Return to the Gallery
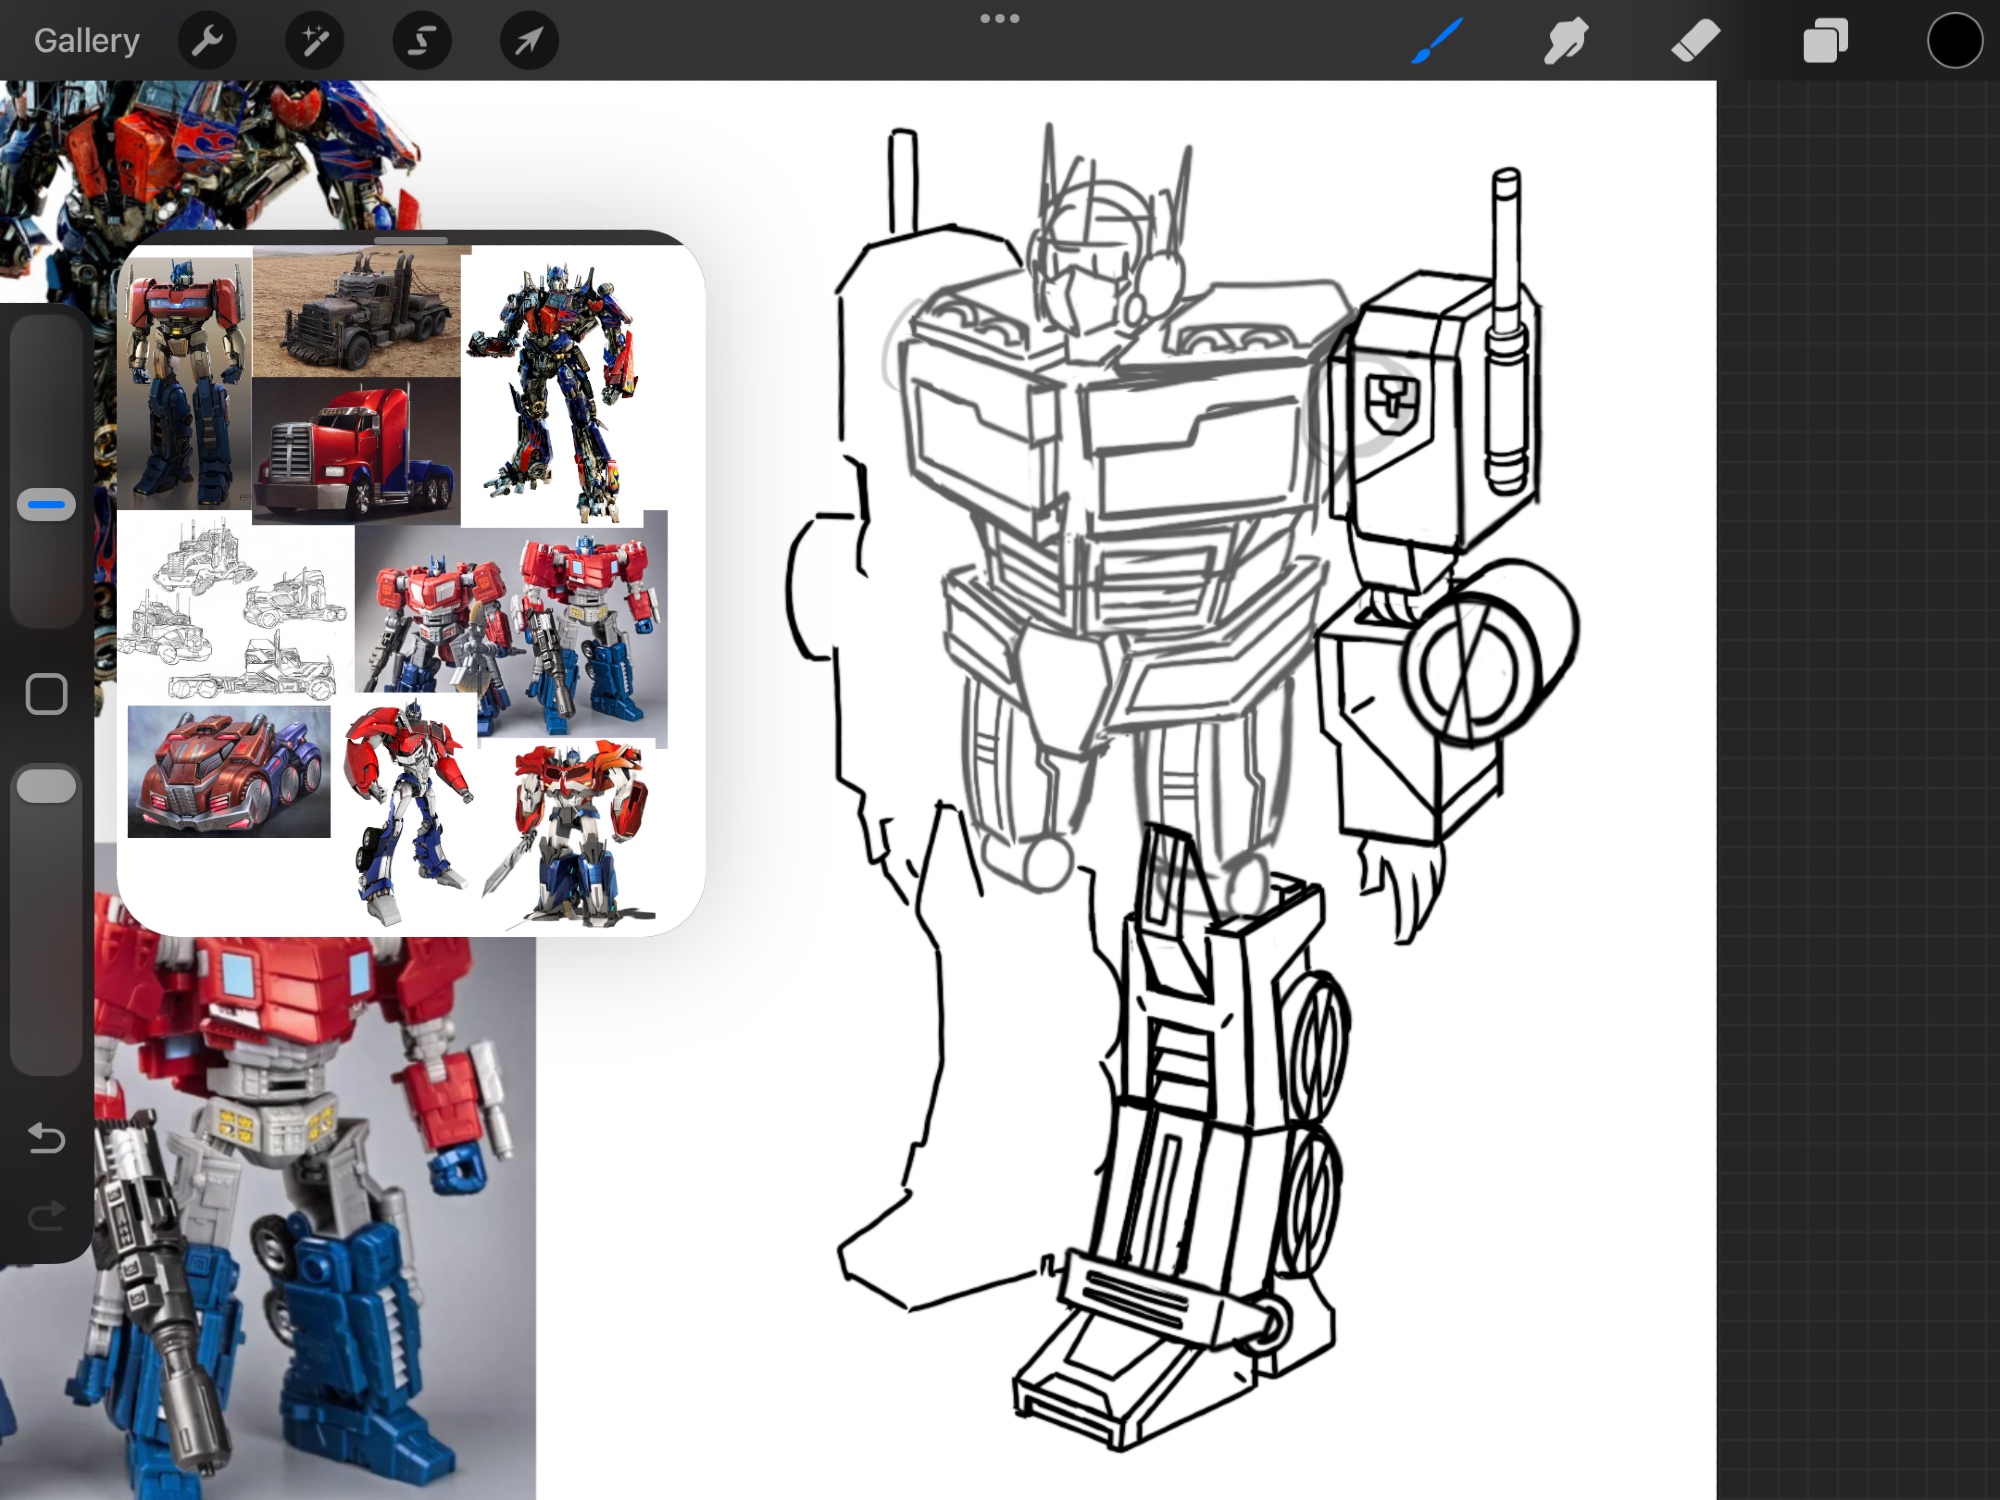This screenshot has height=1500, width=2000. pyautogui.click(x=87, y=41)
